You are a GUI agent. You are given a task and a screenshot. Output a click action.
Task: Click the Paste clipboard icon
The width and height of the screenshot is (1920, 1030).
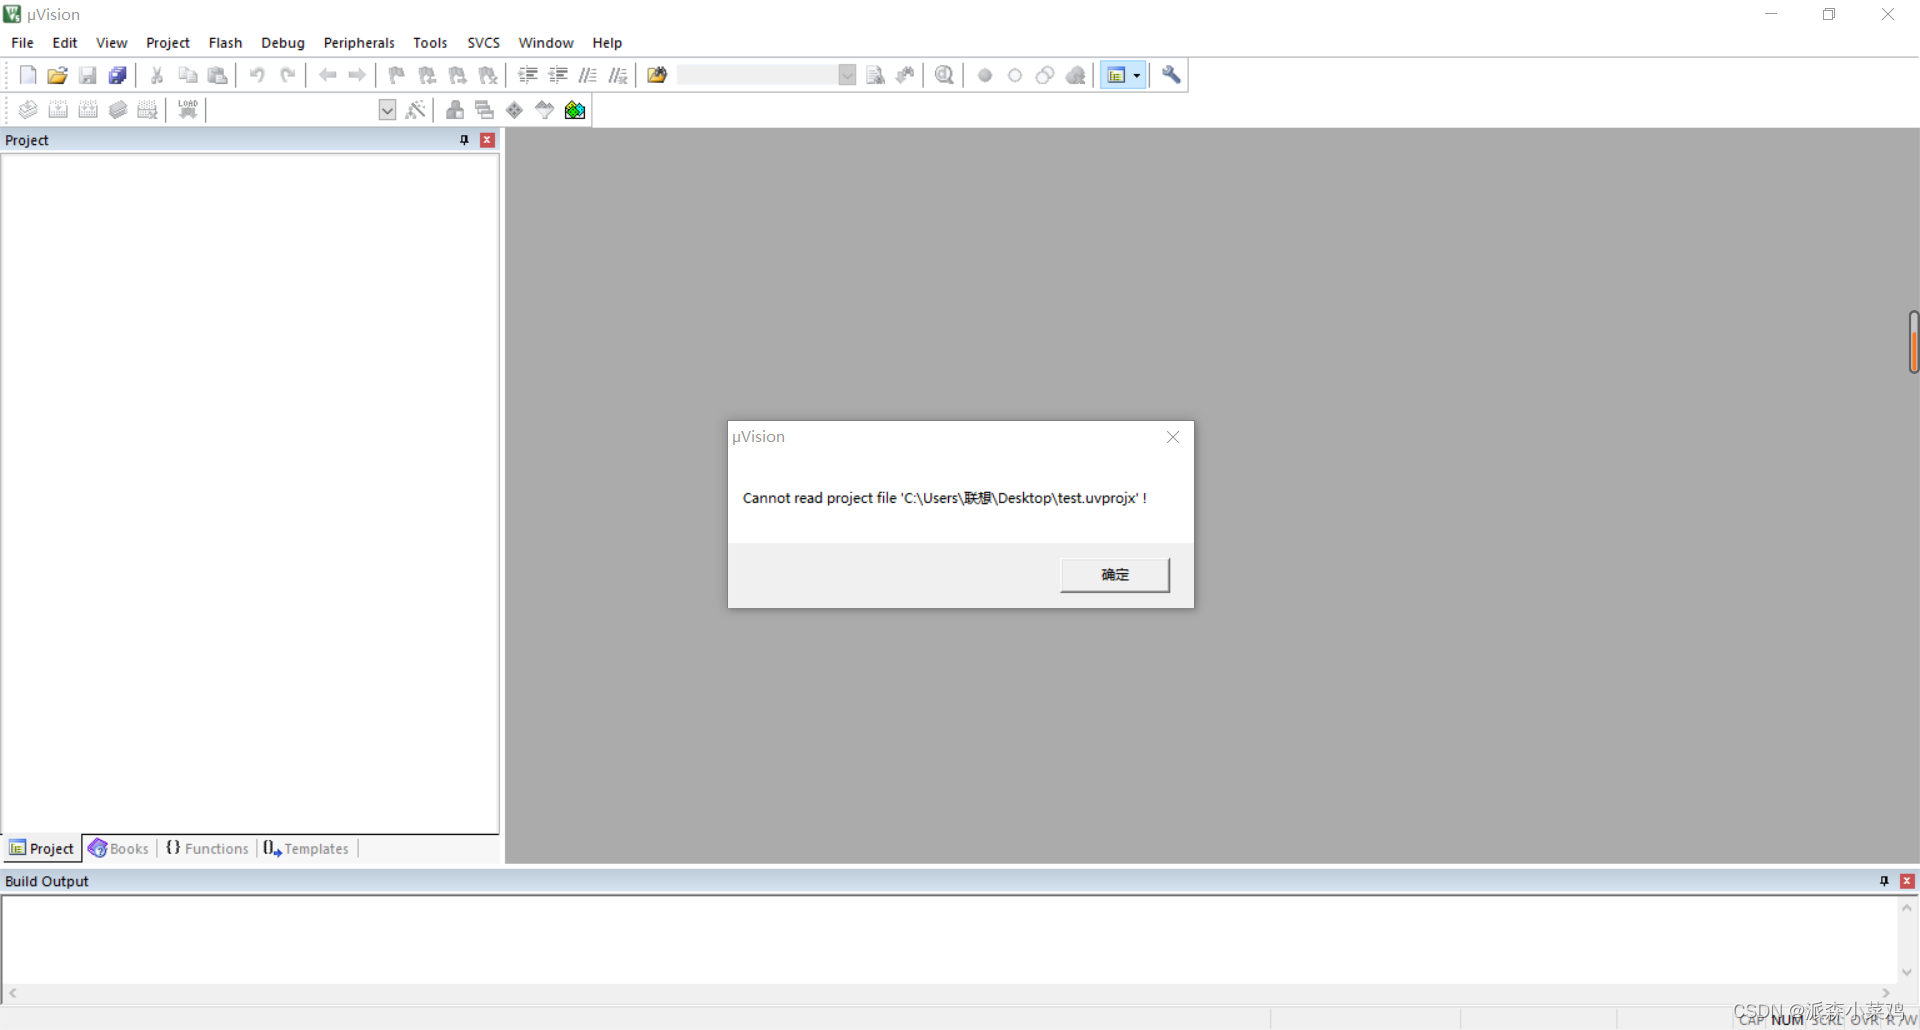[x=217, y=75]
